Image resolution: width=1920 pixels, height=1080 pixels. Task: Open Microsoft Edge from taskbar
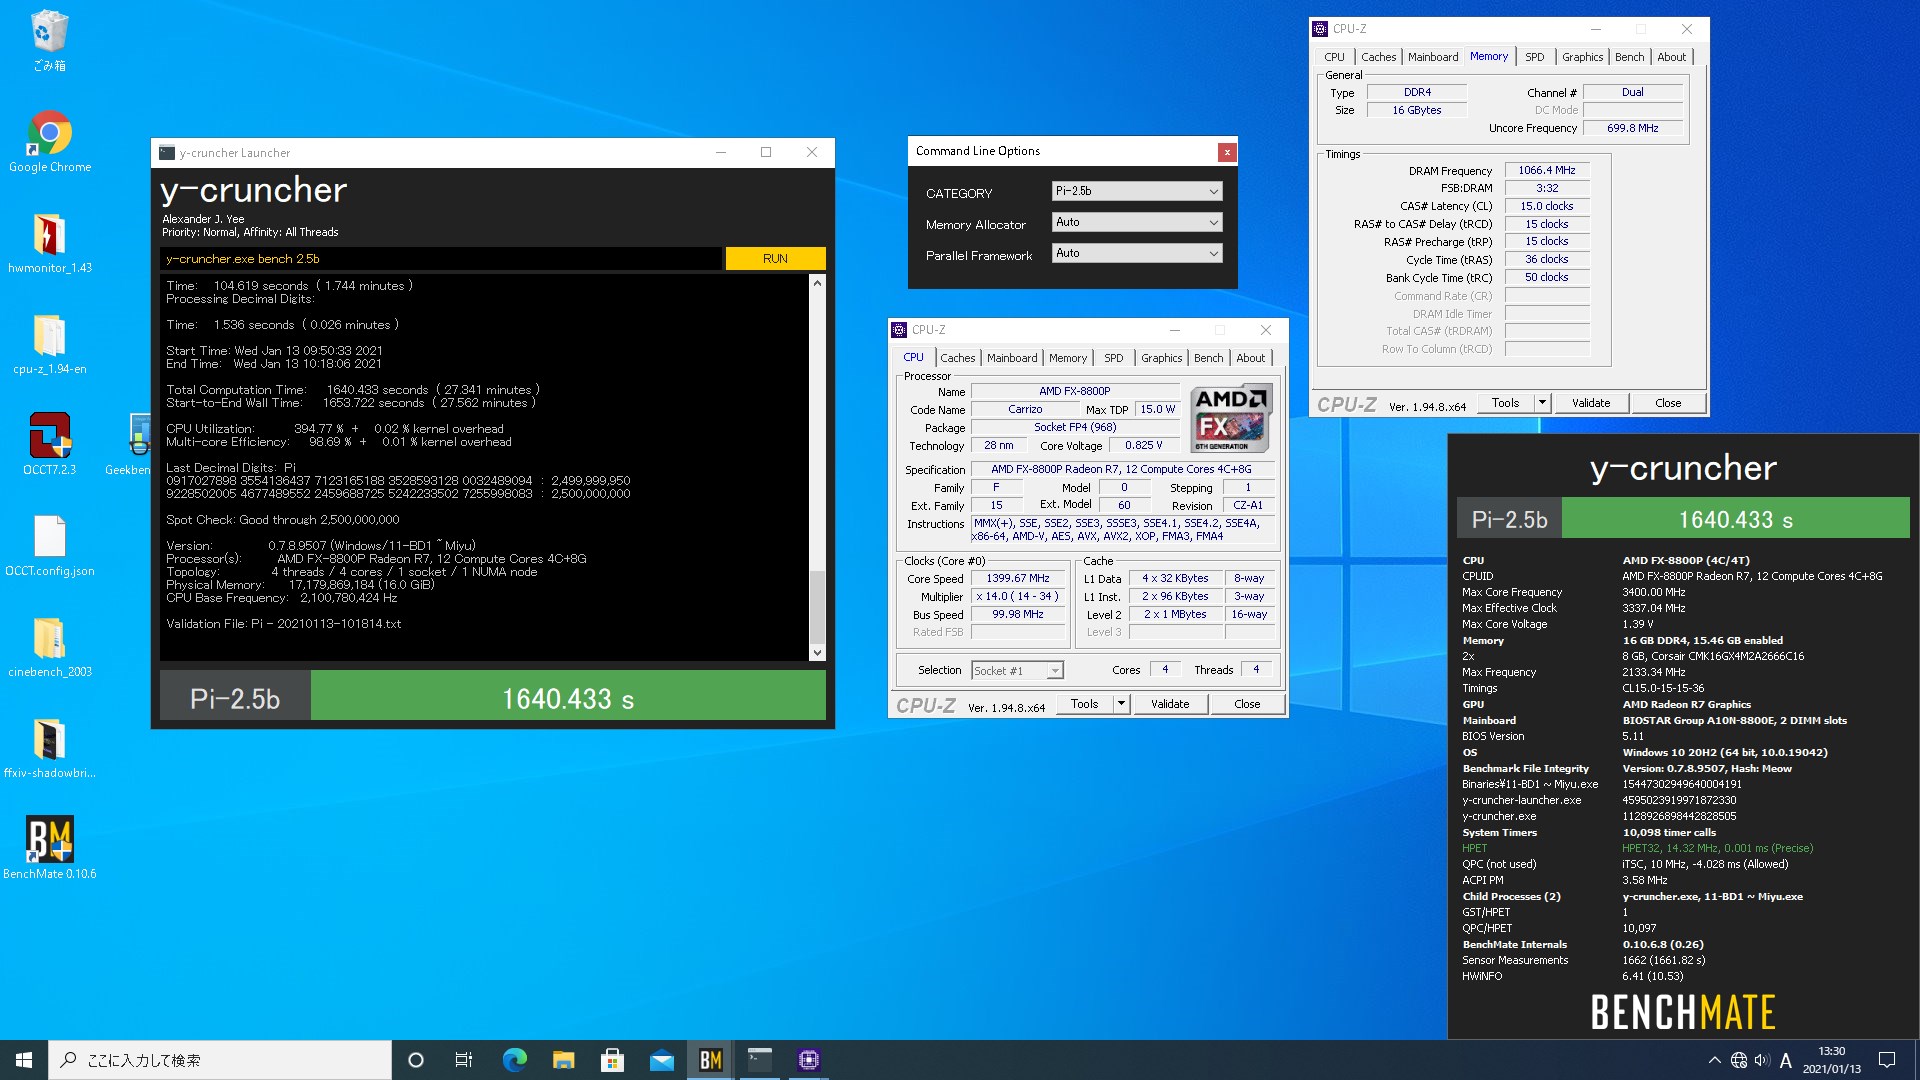point(514,1060)
